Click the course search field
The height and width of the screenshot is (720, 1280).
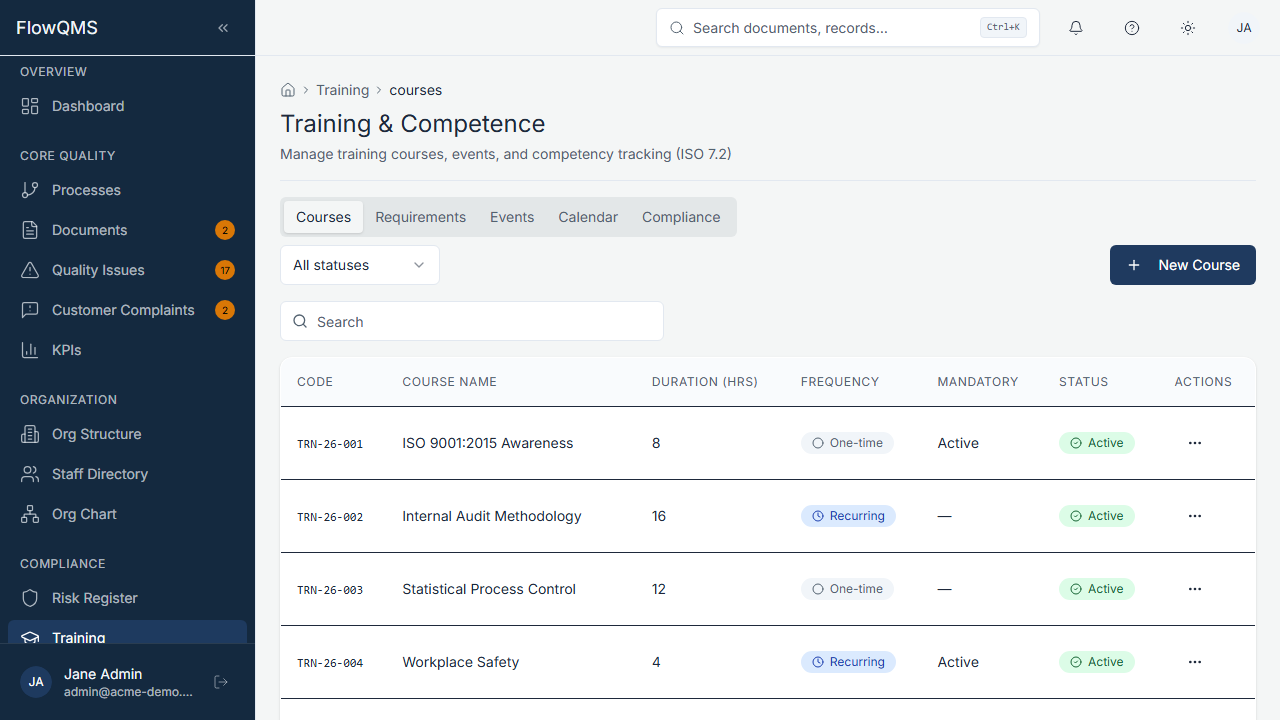[x=471, y=321]
